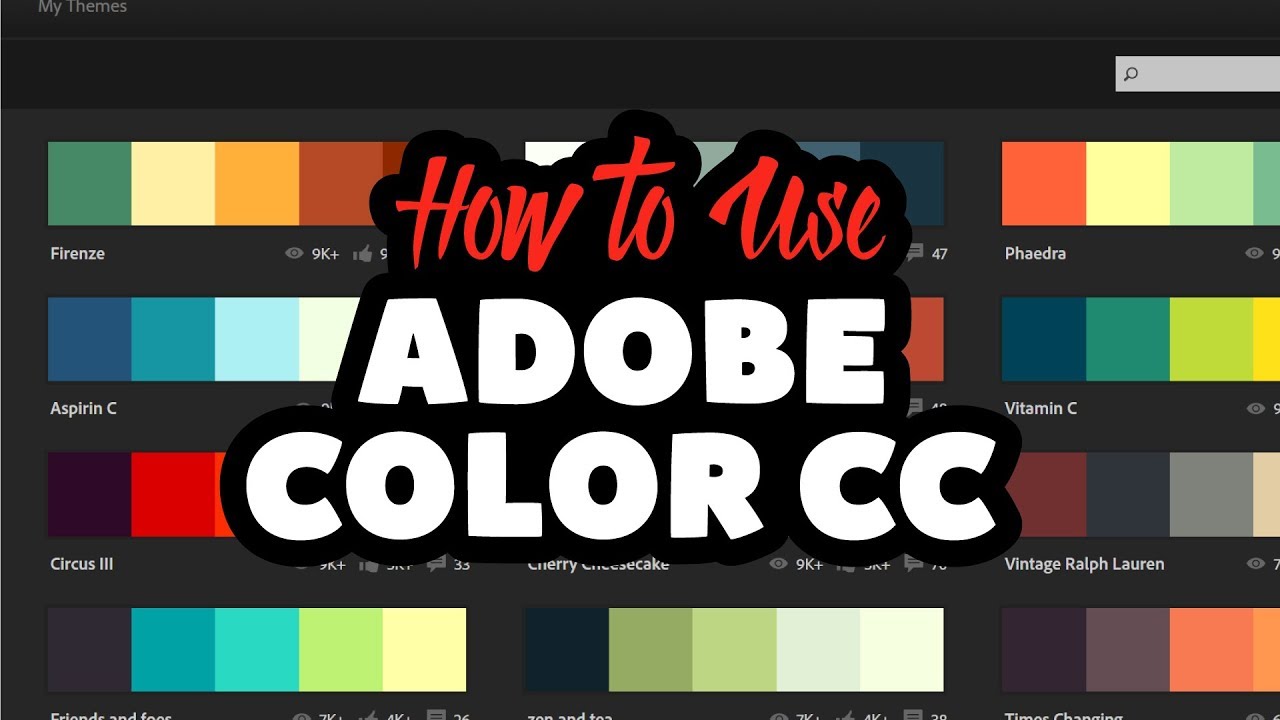
Task: Select the maroon swatch in Vintage Ralph Lauren
Action: click(x=1044, y=494)
